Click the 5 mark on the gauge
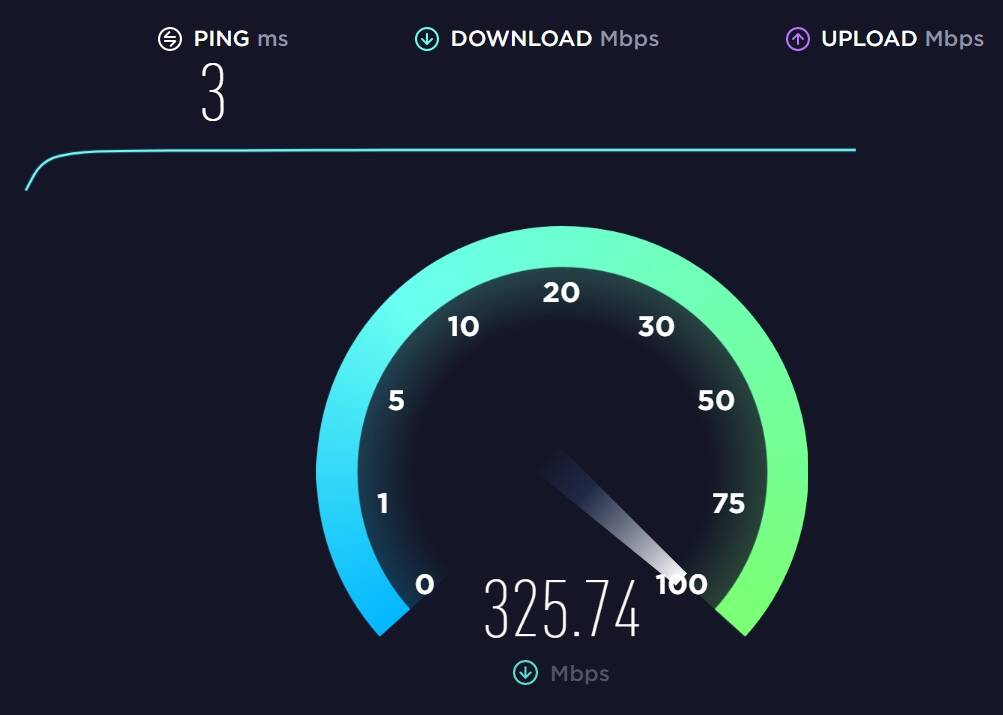The width and height of the screenshot is (1003, 715). [397, 400]
